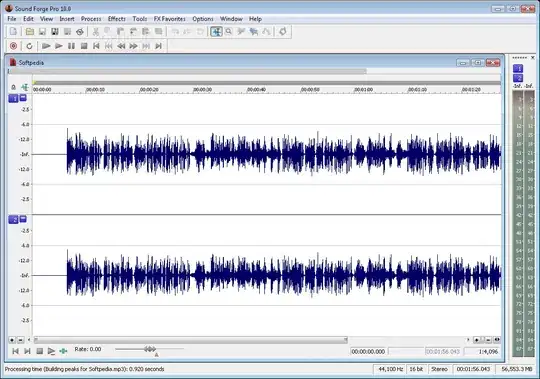540x379 pixels.
Task: Click Pause in the transport toolbar
Action: click(x=71, y=46)
